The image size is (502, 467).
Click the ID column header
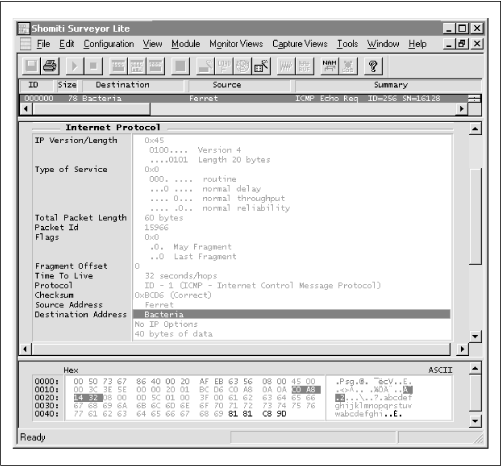36,85
